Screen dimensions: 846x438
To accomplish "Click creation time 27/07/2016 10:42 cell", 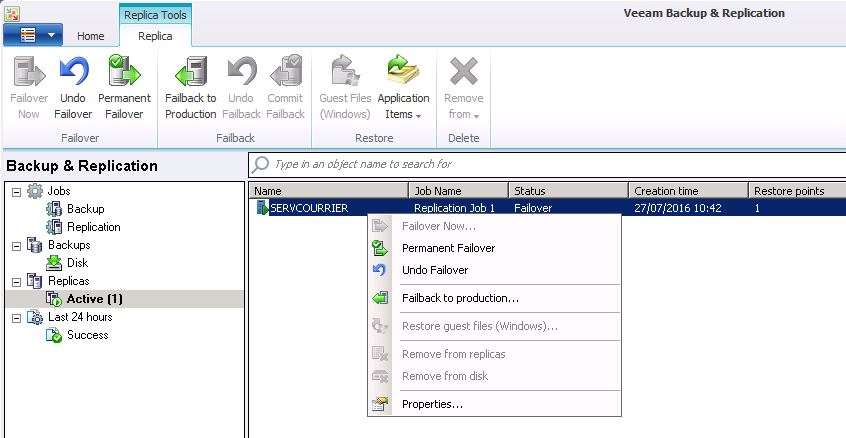I will (x=678, y=208).
